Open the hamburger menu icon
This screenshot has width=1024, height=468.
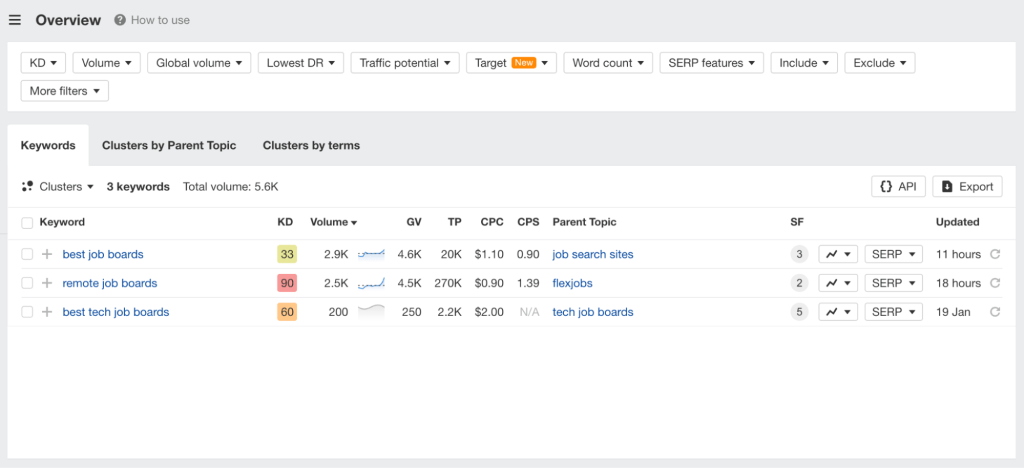pyautogui.click(x=15, y=20)
